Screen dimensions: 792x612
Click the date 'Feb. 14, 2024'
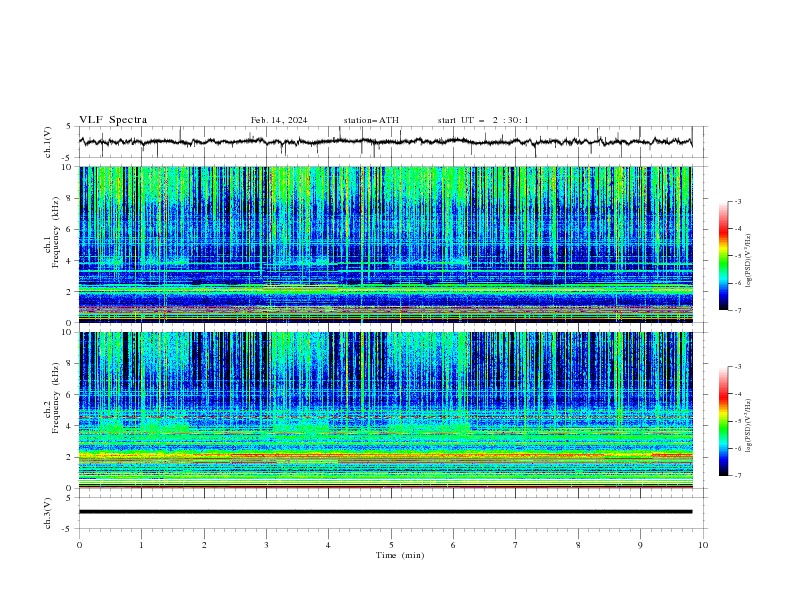pyautogui.click(x=279, y=120)
